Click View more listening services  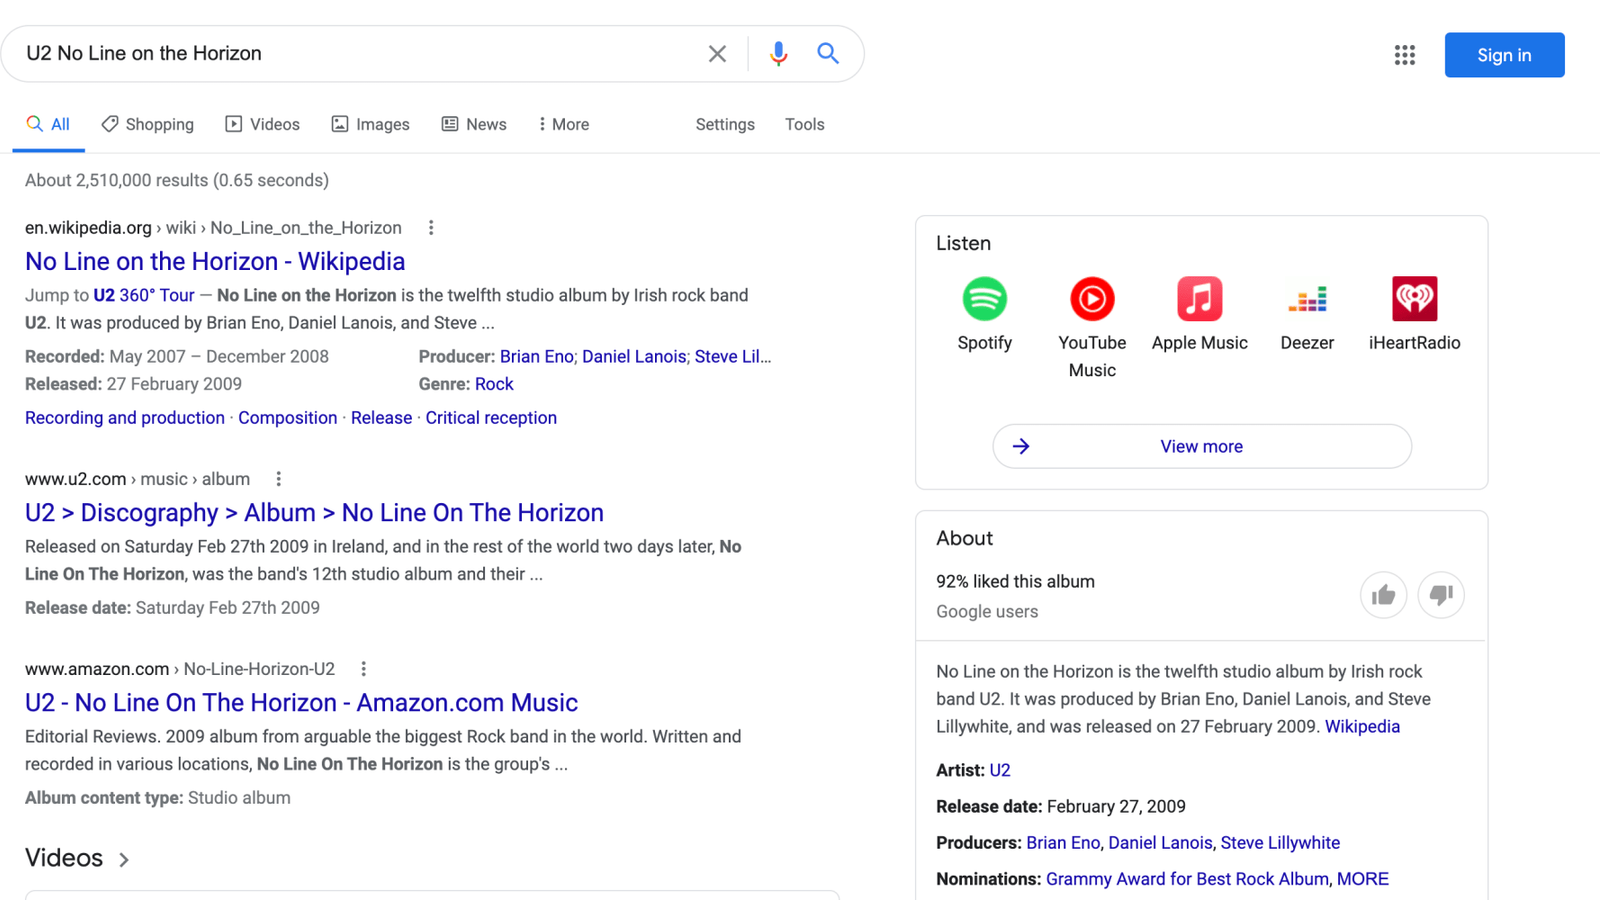pos(1201,446)
